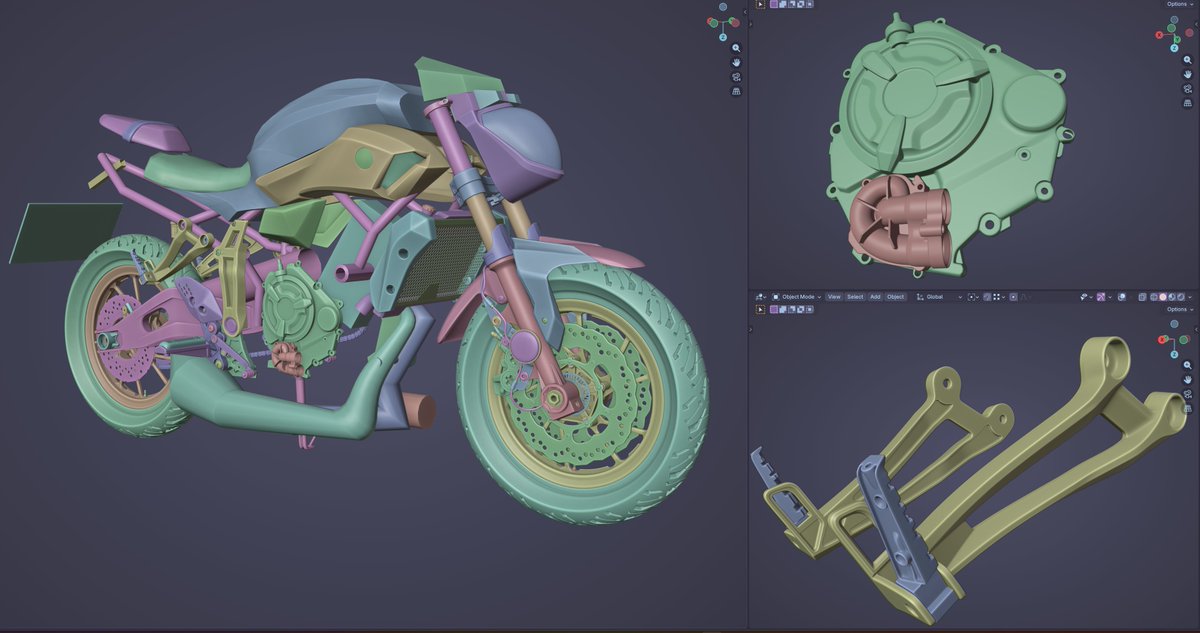Select the hand Pan icon below the zoom tool

coord(736,62)
